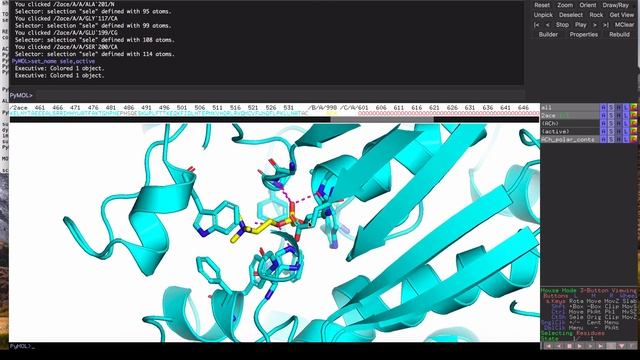Toggle the (active) selection
Viewport: 640px width, 360px height.
tap(570, 131)
